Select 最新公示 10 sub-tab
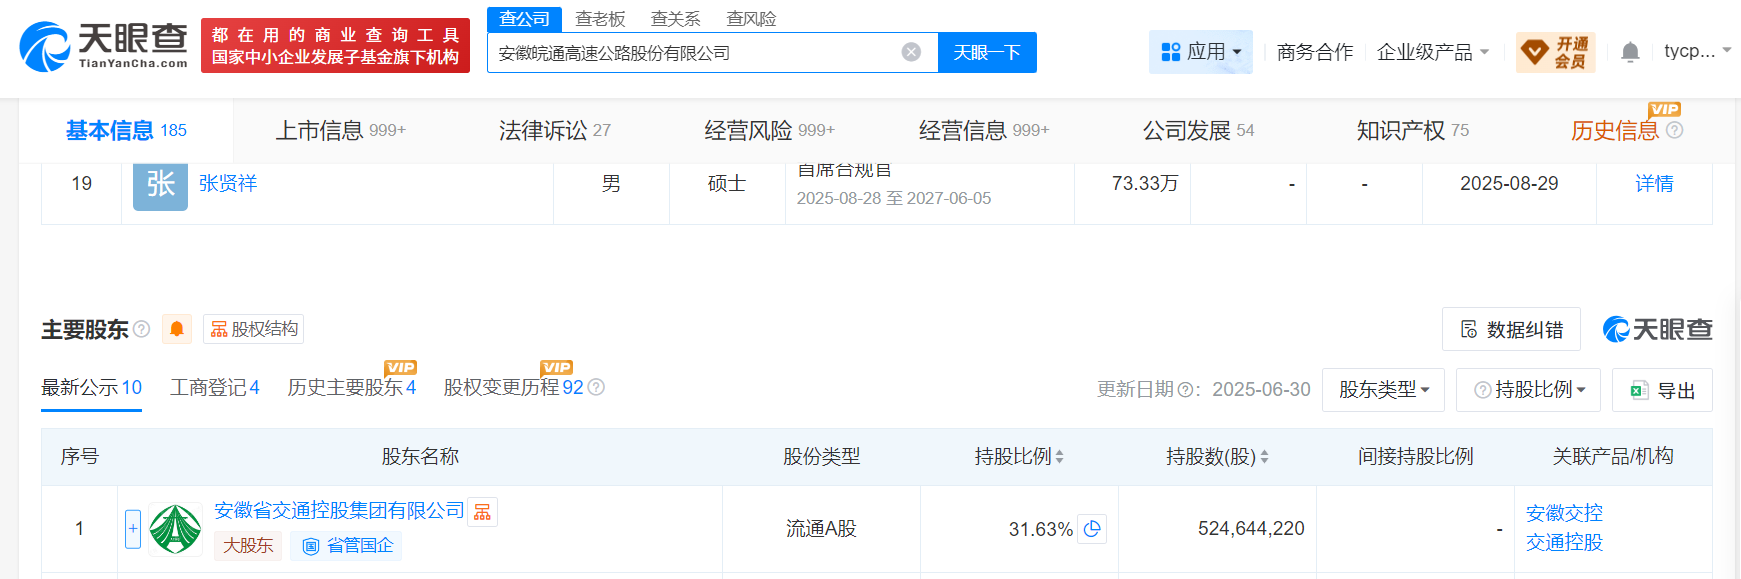The image size is (1741, 579). coord(91,388)
